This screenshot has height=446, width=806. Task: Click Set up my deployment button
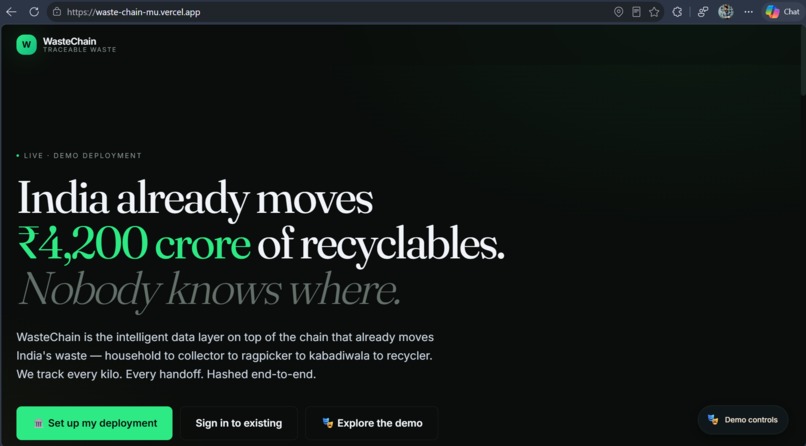point(95,423)
